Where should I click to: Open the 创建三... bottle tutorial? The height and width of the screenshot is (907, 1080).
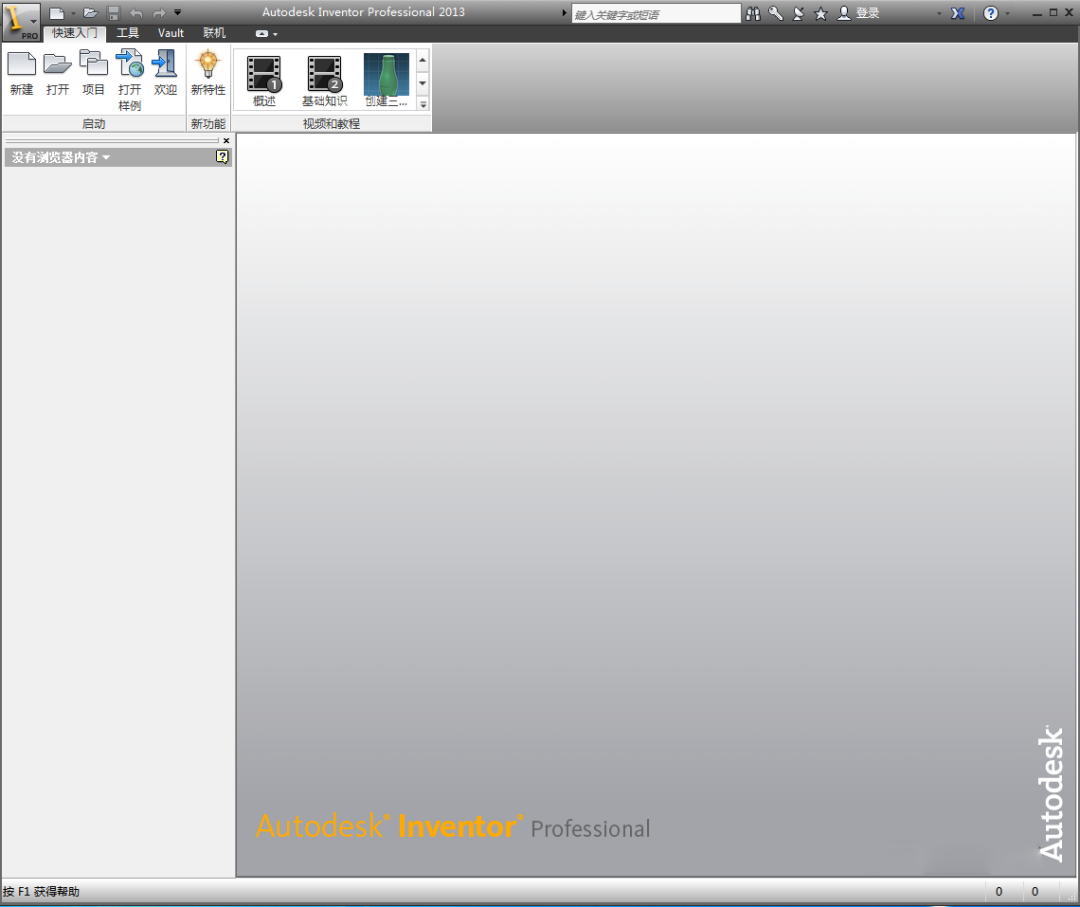pyautogui.click(x=386, y=81)
